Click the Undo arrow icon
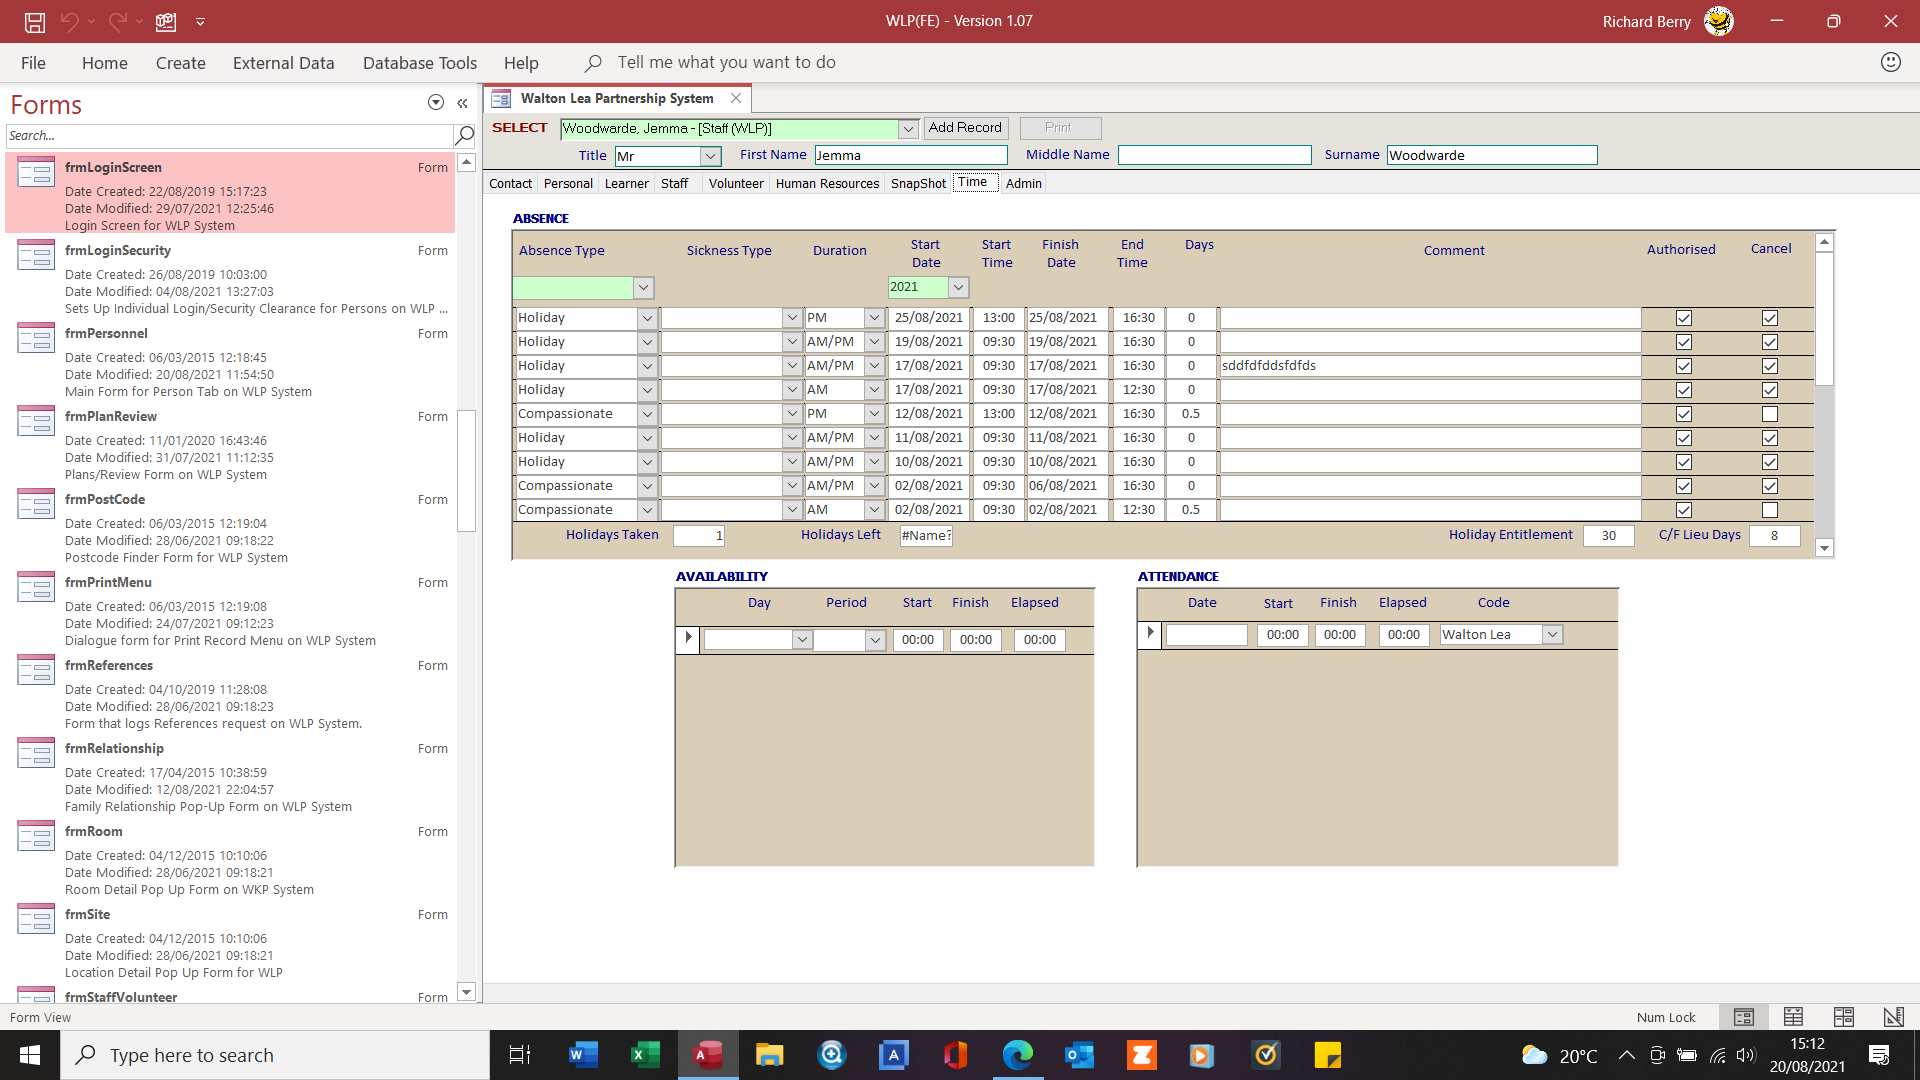Screen dimensions: 1920x1080 pos(69,21)
